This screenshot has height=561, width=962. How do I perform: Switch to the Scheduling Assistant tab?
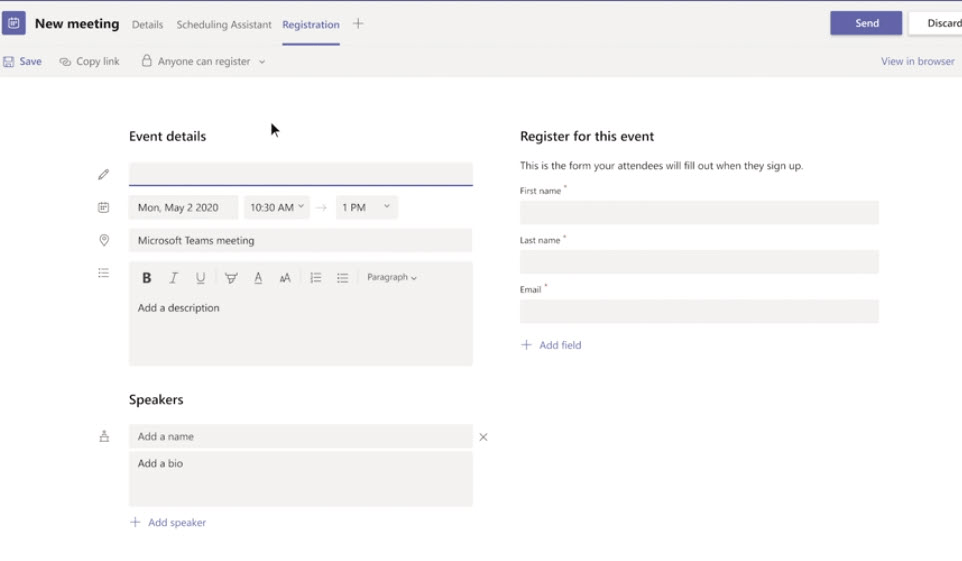(x=224, y=24)
